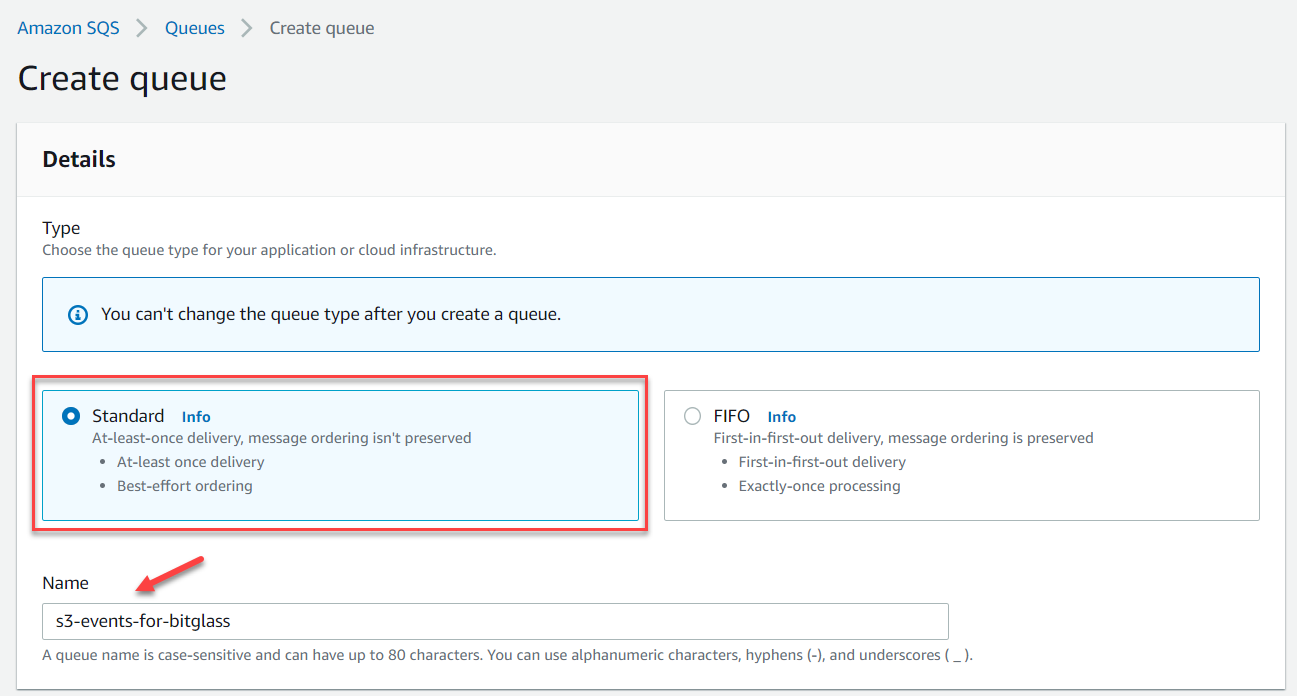Click the breadcrumb chevron after Queues
1297x696 pixels.
pyautogui.click(x=245, y=28)
